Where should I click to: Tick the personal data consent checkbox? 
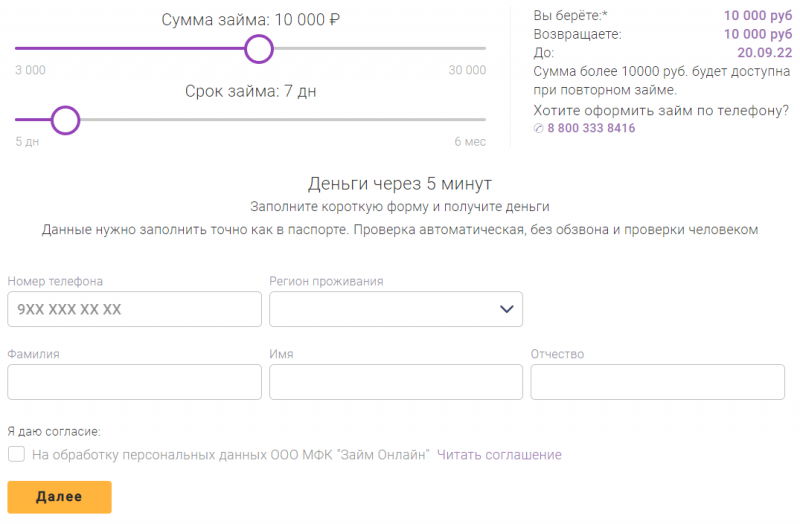tap(16, 455)
